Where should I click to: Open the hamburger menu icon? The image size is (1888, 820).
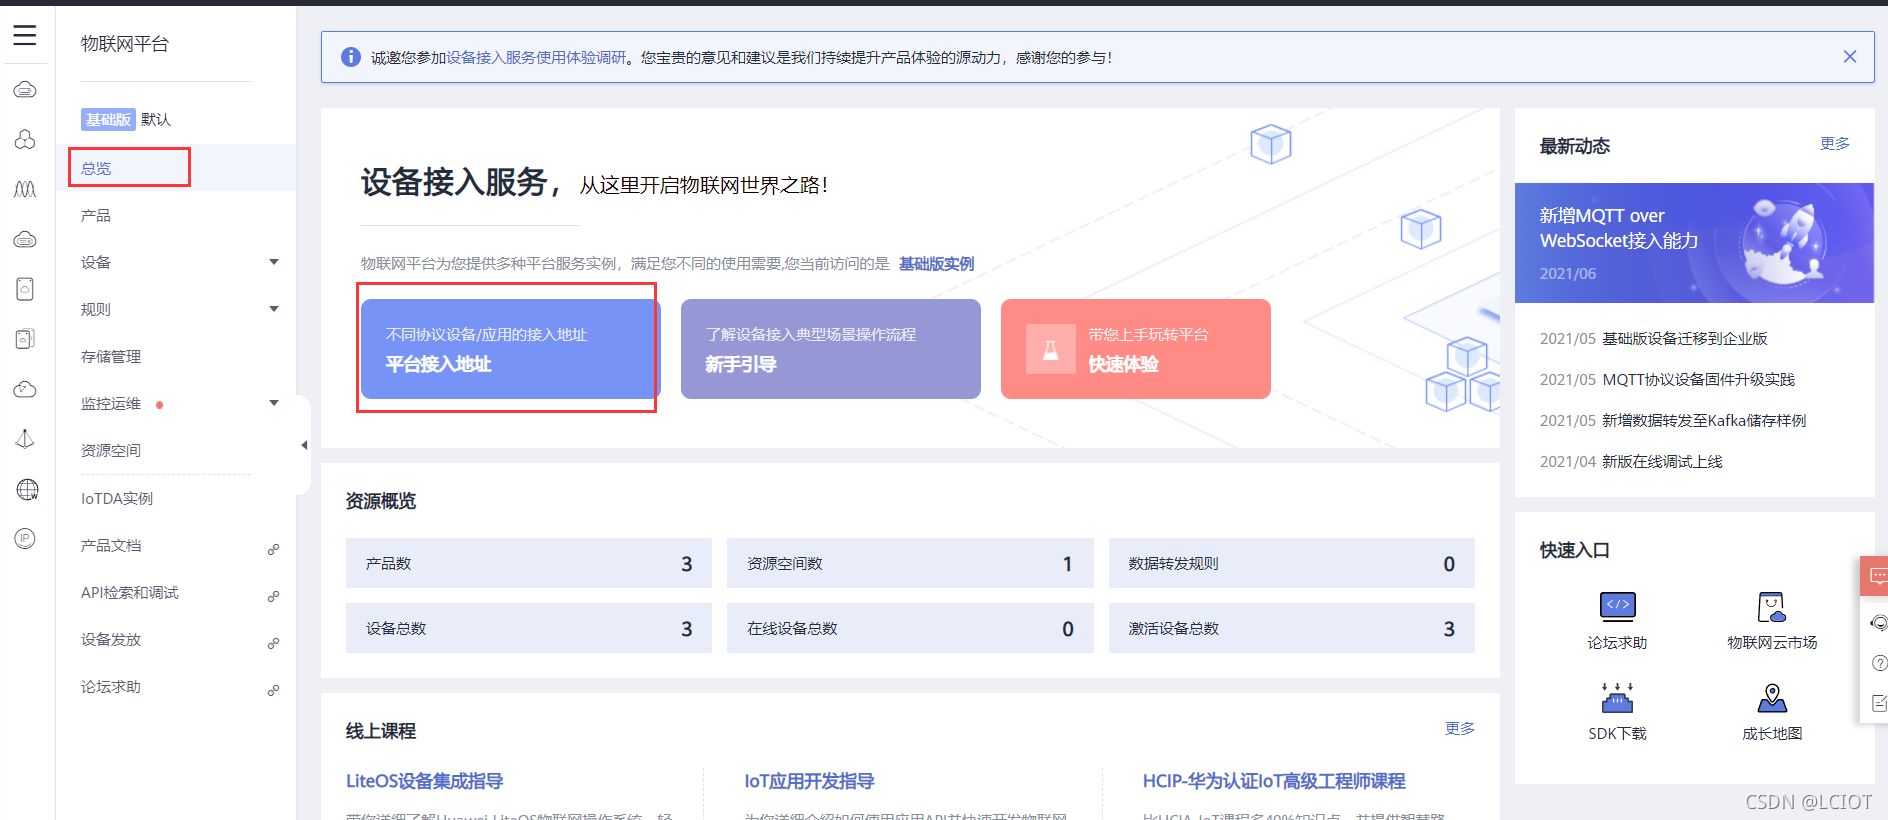25,35
